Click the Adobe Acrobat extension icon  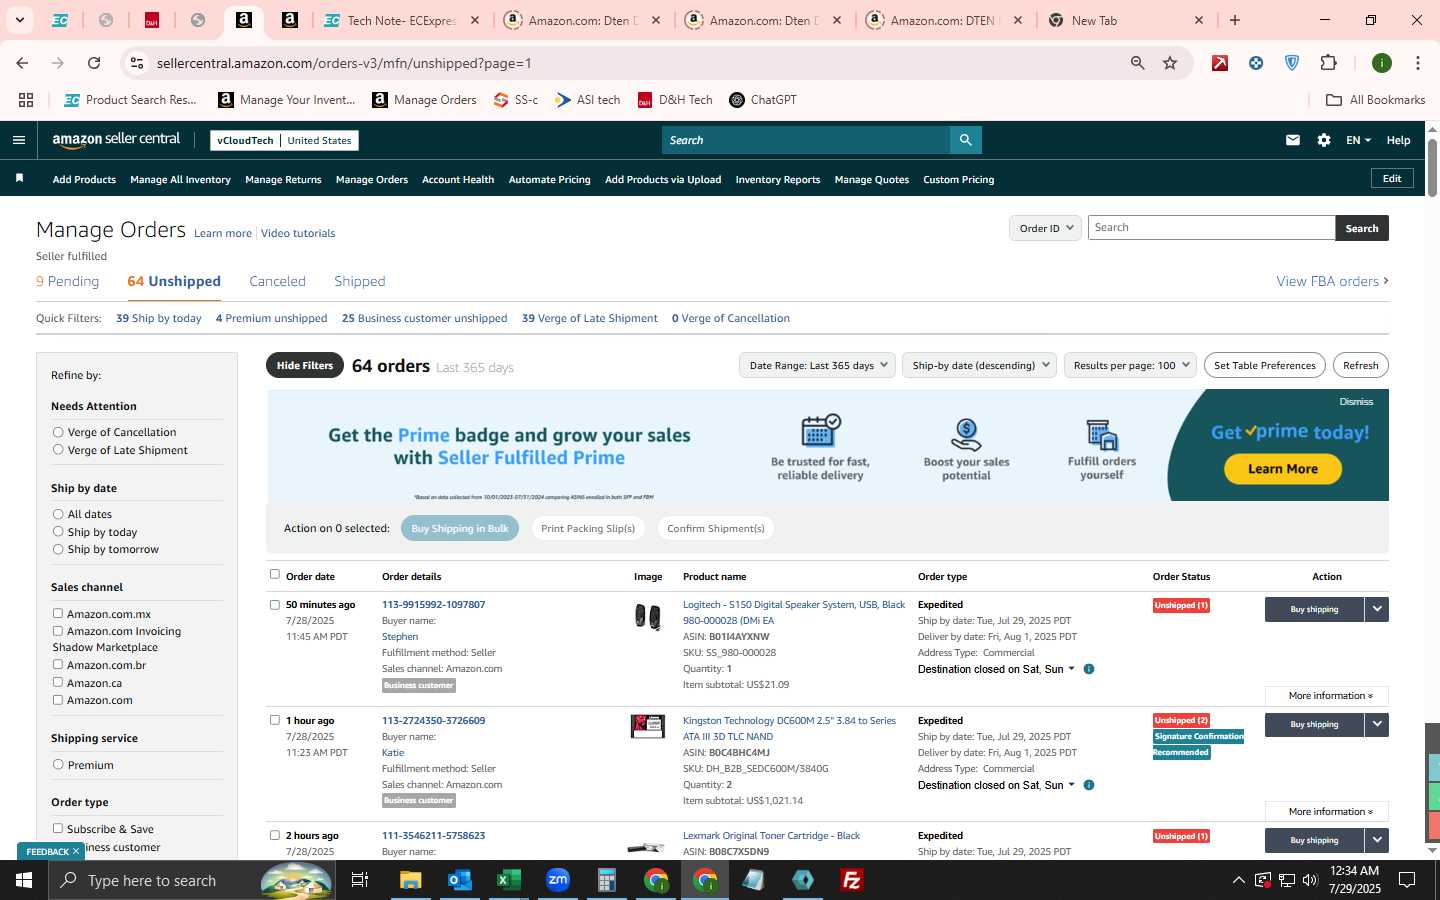tap(1220, 63)
